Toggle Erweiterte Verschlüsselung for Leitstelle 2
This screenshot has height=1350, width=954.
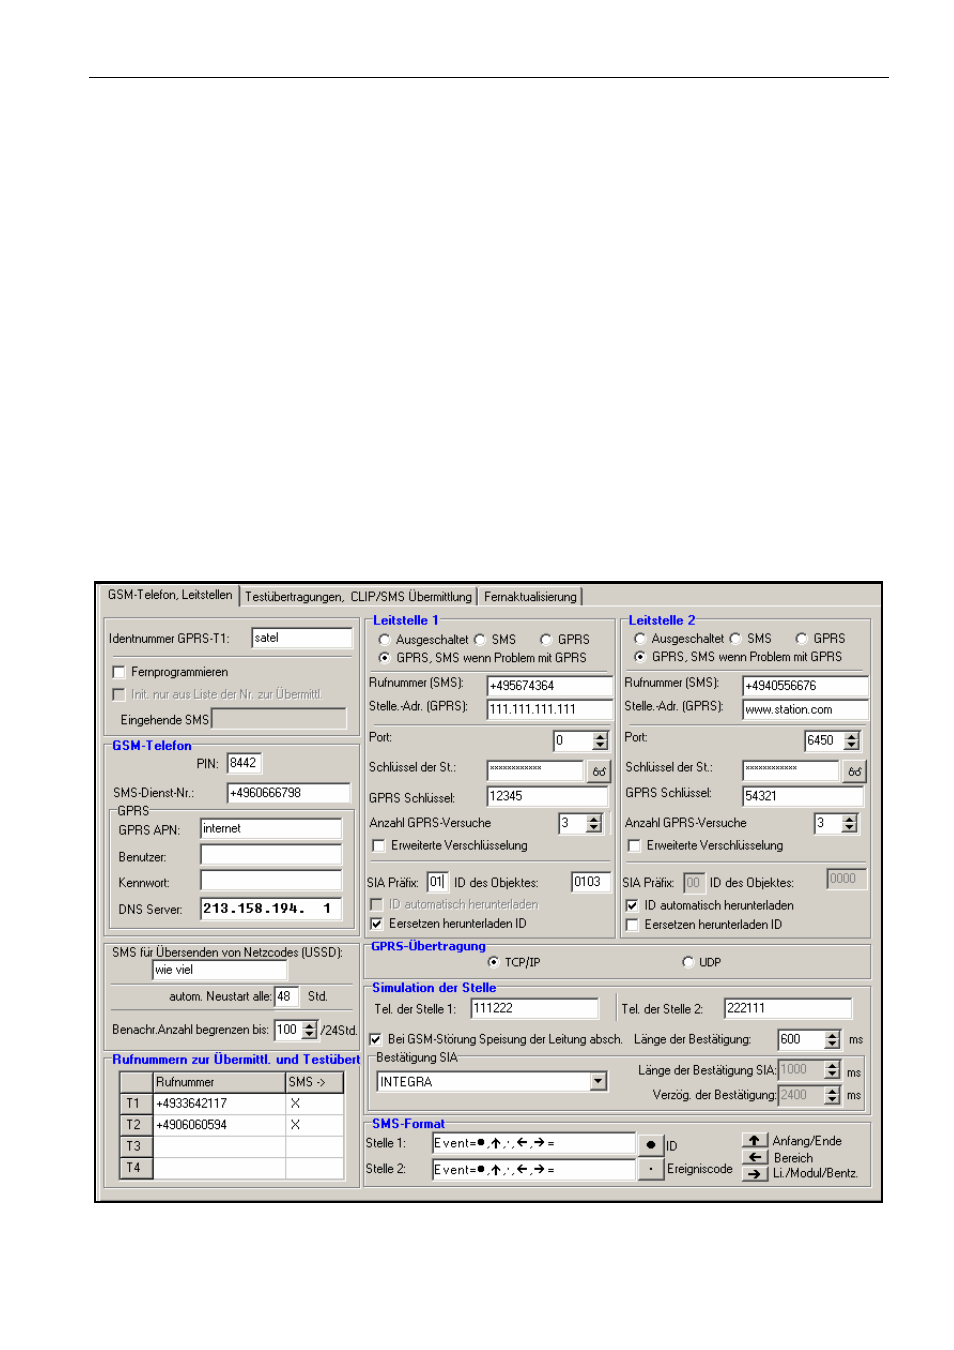click(633, 846)
